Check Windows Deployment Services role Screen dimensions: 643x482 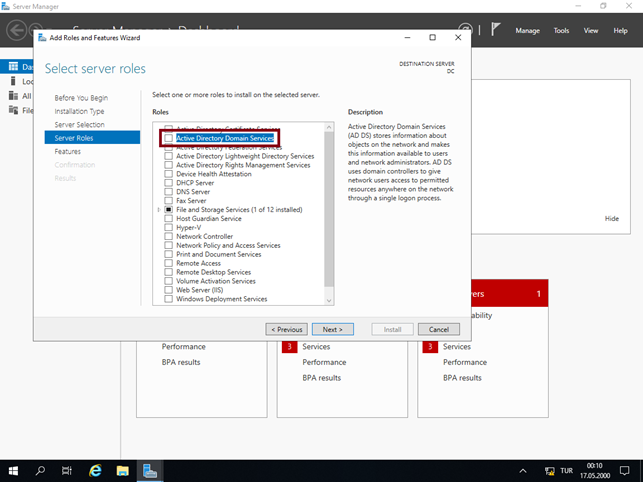coord(169,299)
